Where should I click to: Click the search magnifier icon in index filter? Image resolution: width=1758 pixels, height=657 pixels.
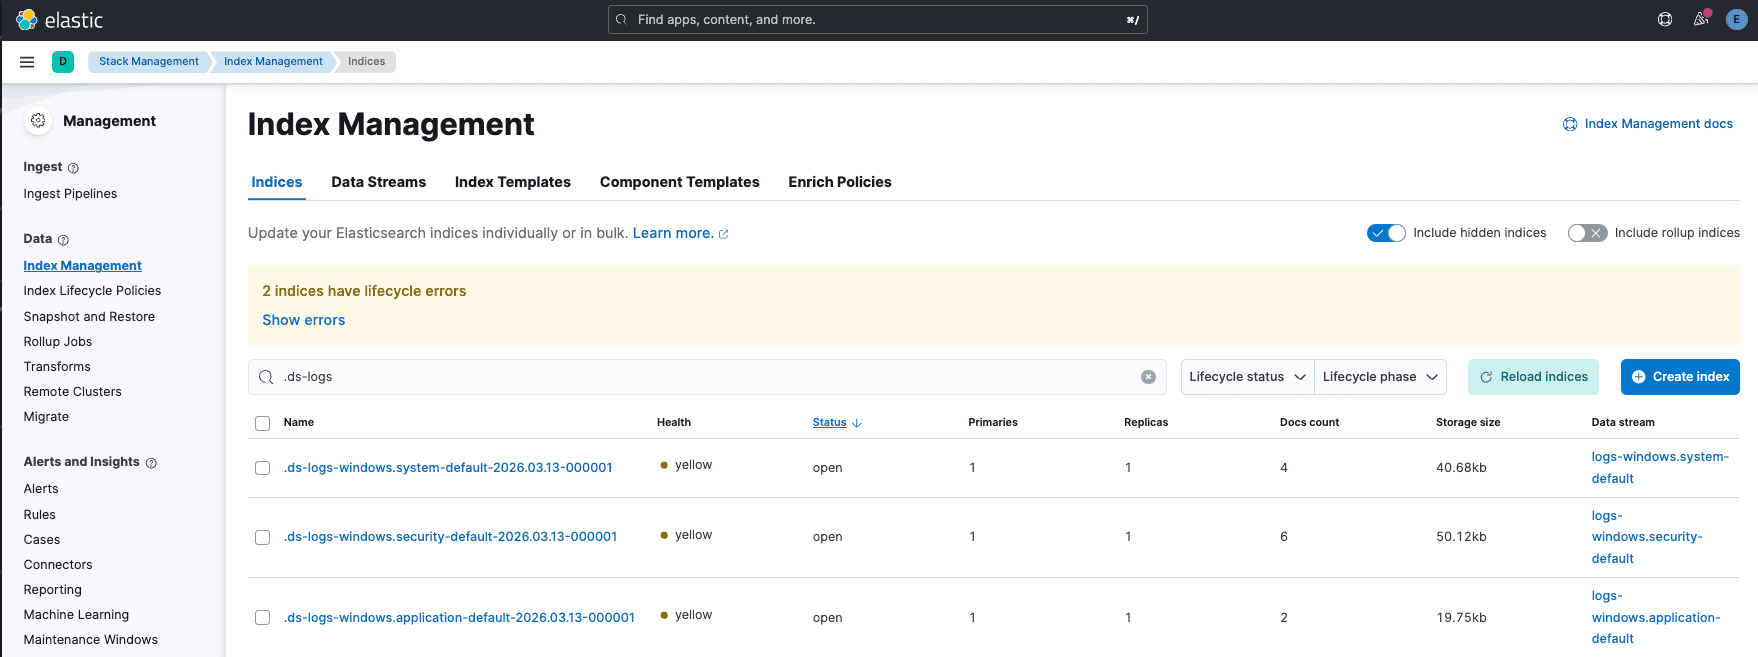click(x=266, y=377)
